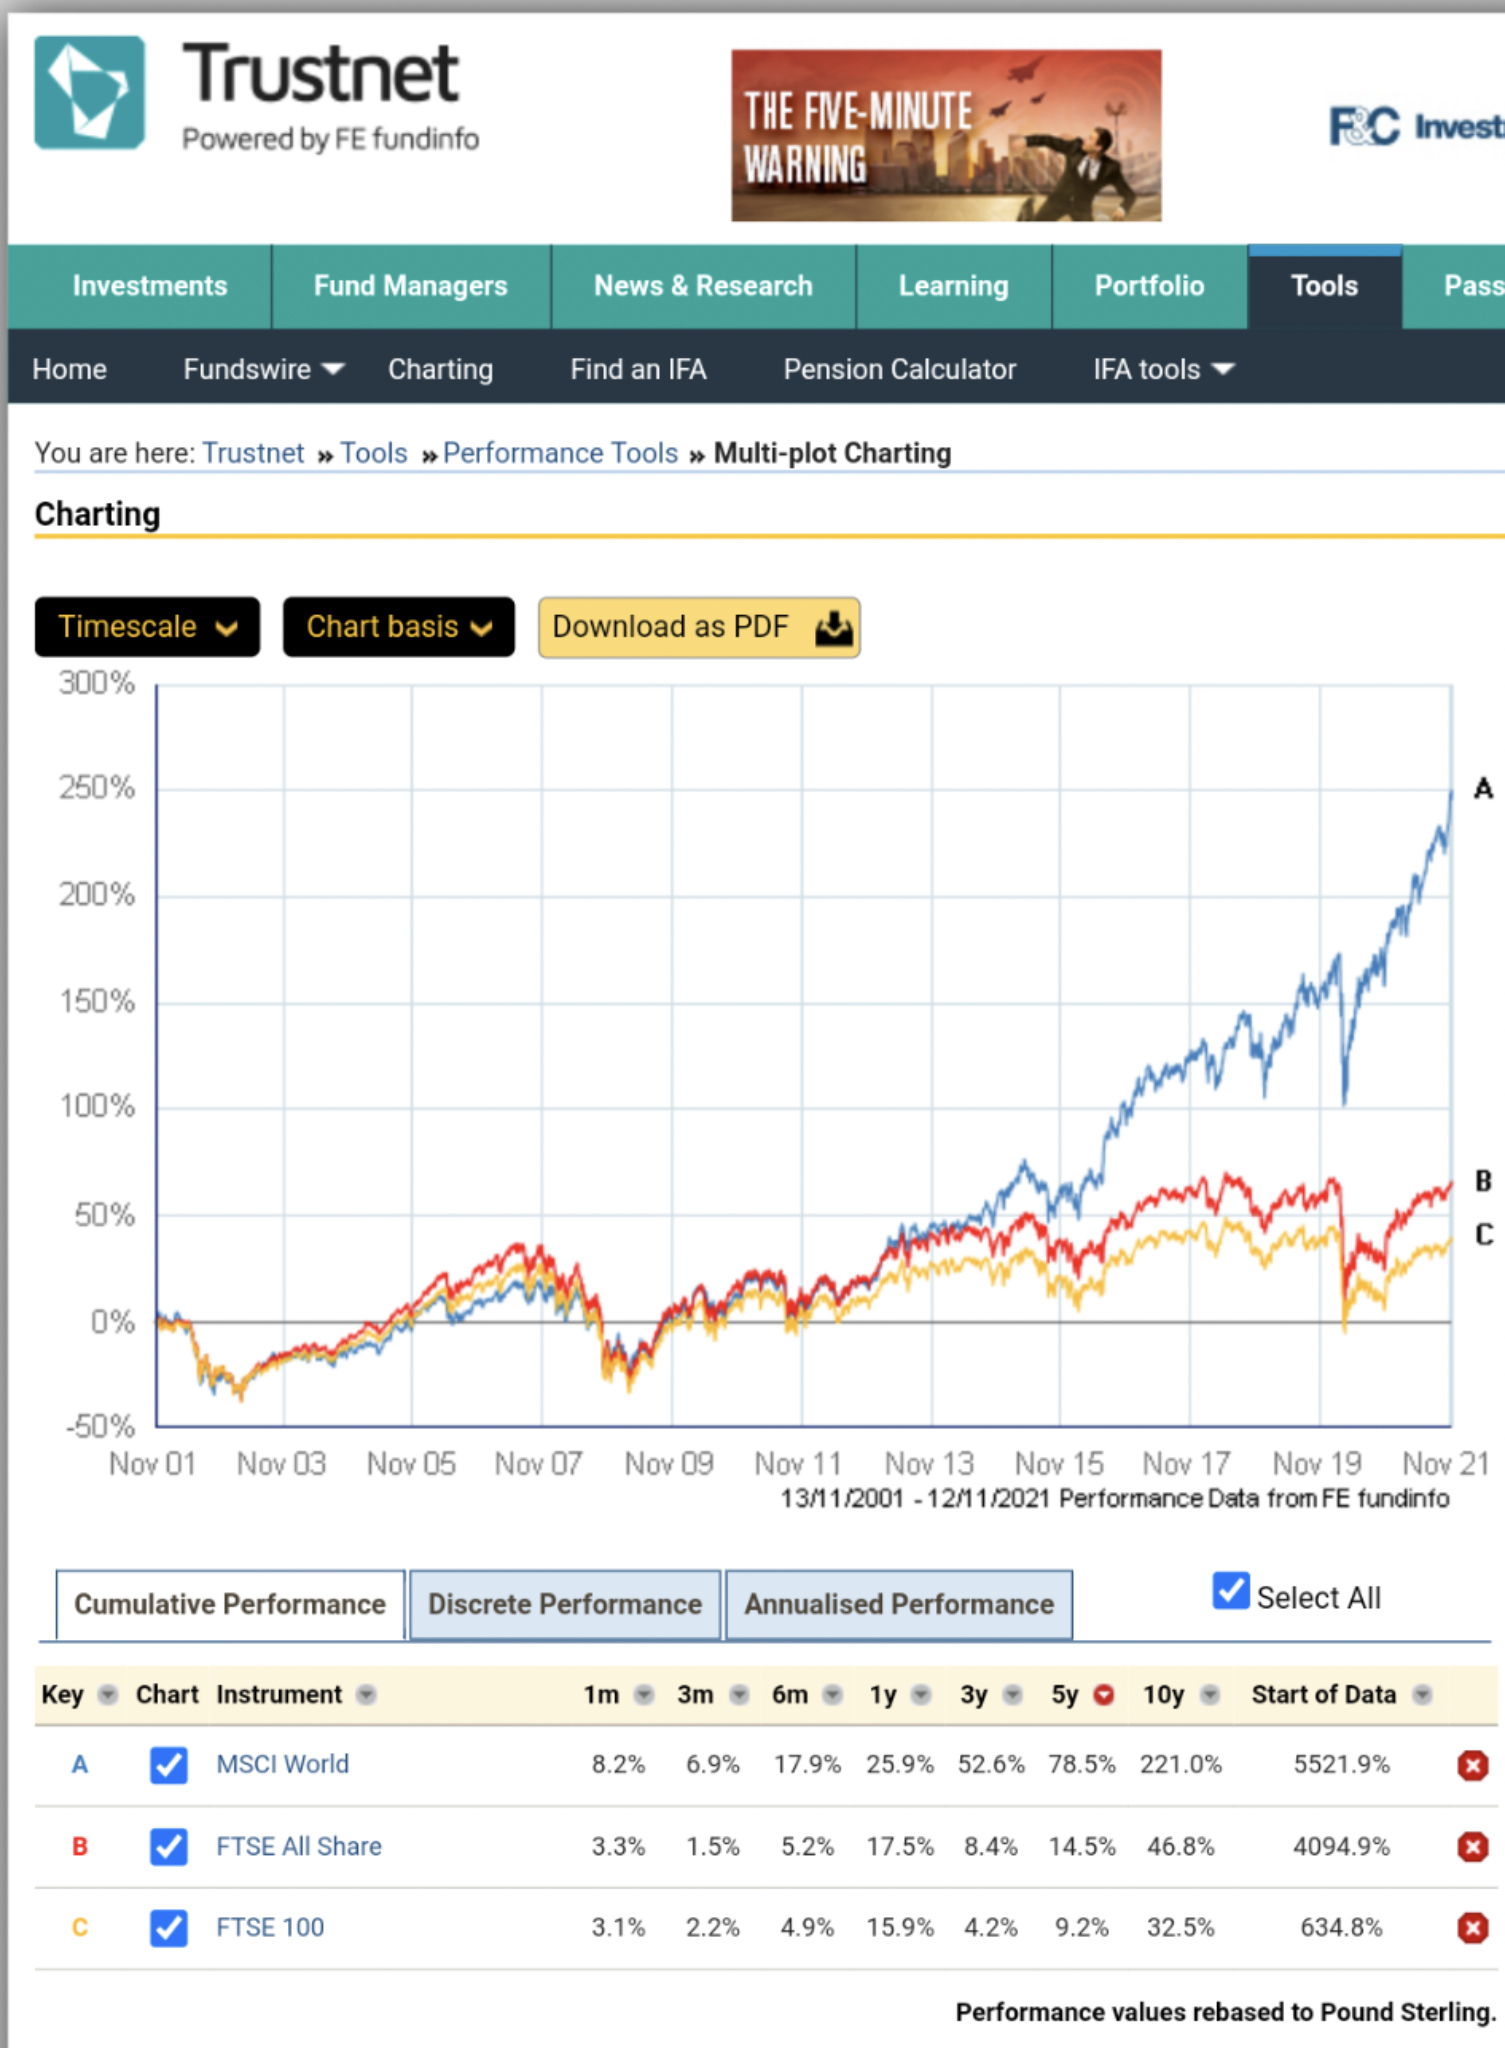Sort by 10y column arrow icon
Viewport: 1505px width, 2048px height.
[x=1210, y=1694]
